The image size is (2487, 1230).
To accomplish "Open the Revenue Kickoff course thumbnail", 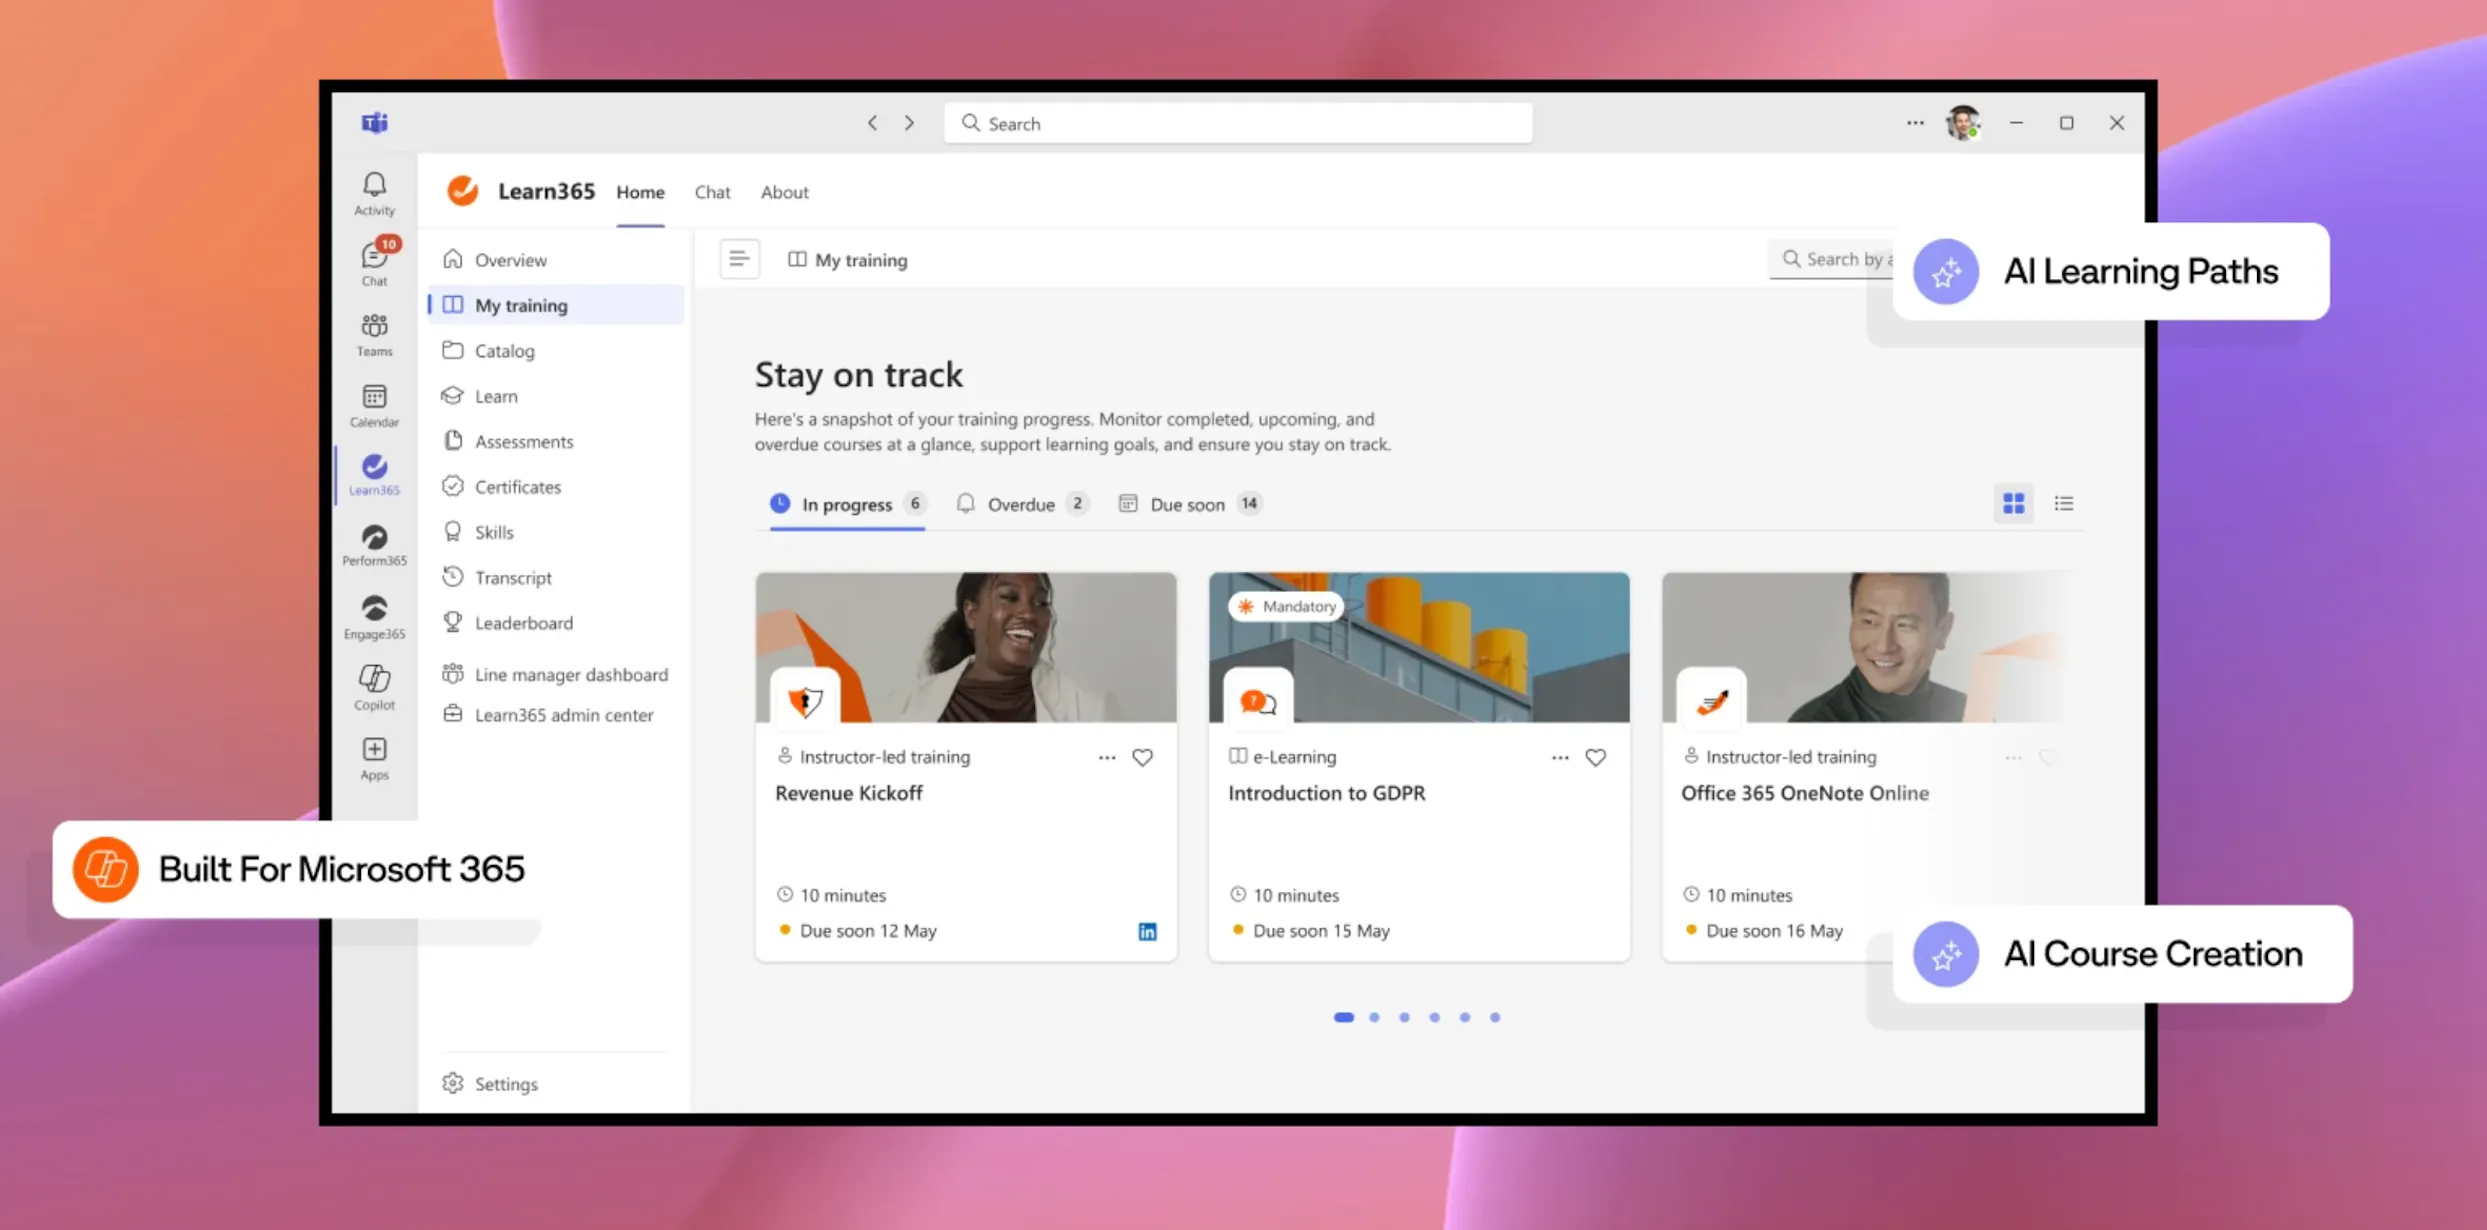I will (966, 647).
